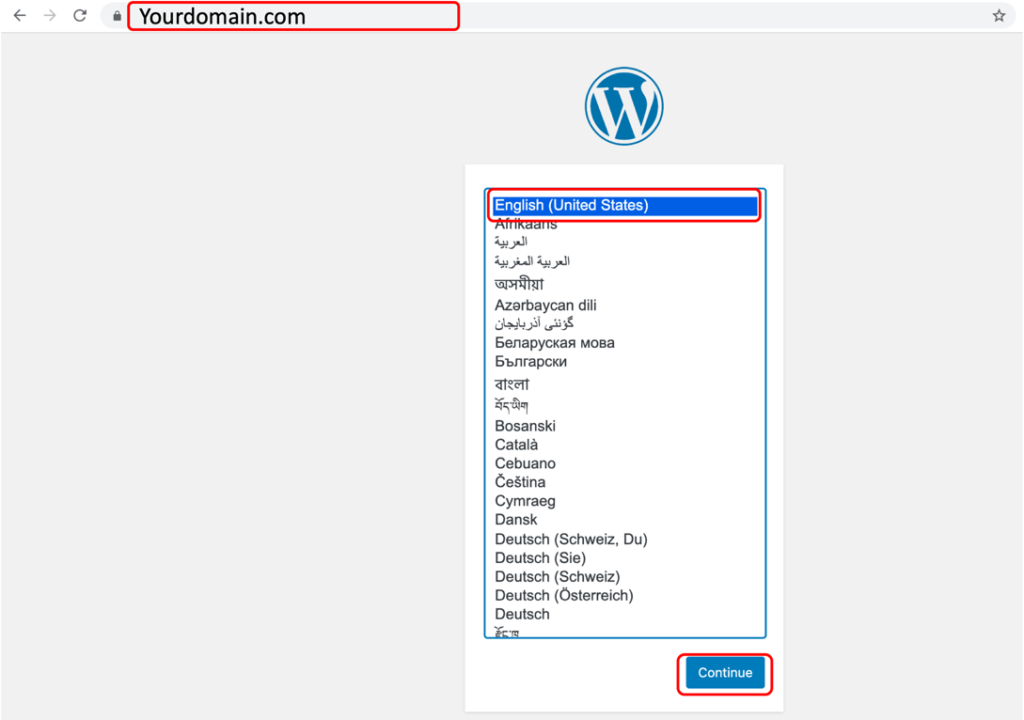The image size is (1024, 720).
Task: Click the Continue button
Action: pos(725,673)
